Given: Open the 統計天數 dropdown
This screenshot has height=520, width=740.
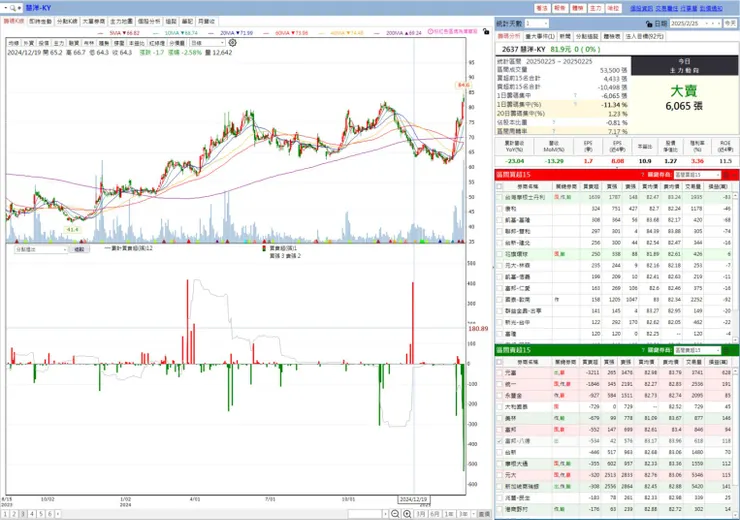Looking at the screenshot, I should point(536,23).
